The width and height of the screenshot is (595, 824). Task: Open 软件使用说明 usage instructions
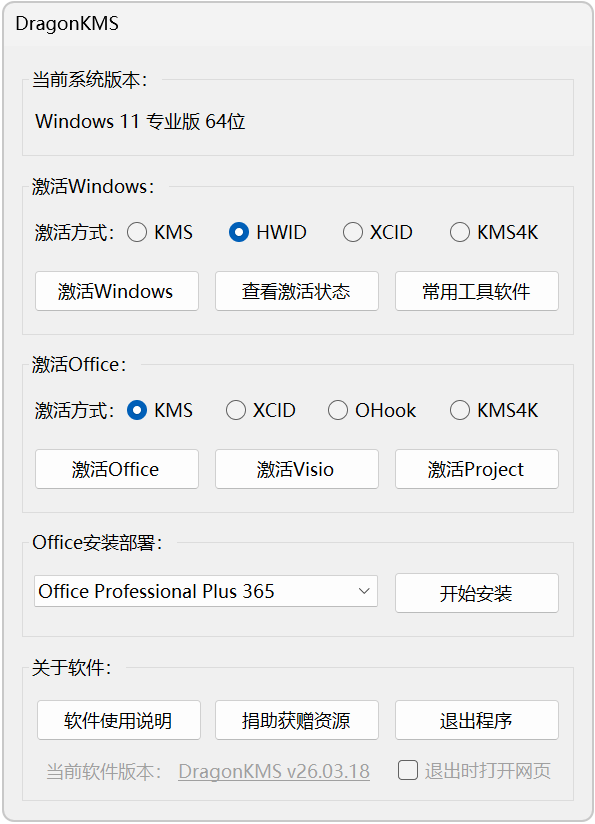[119, 720]
